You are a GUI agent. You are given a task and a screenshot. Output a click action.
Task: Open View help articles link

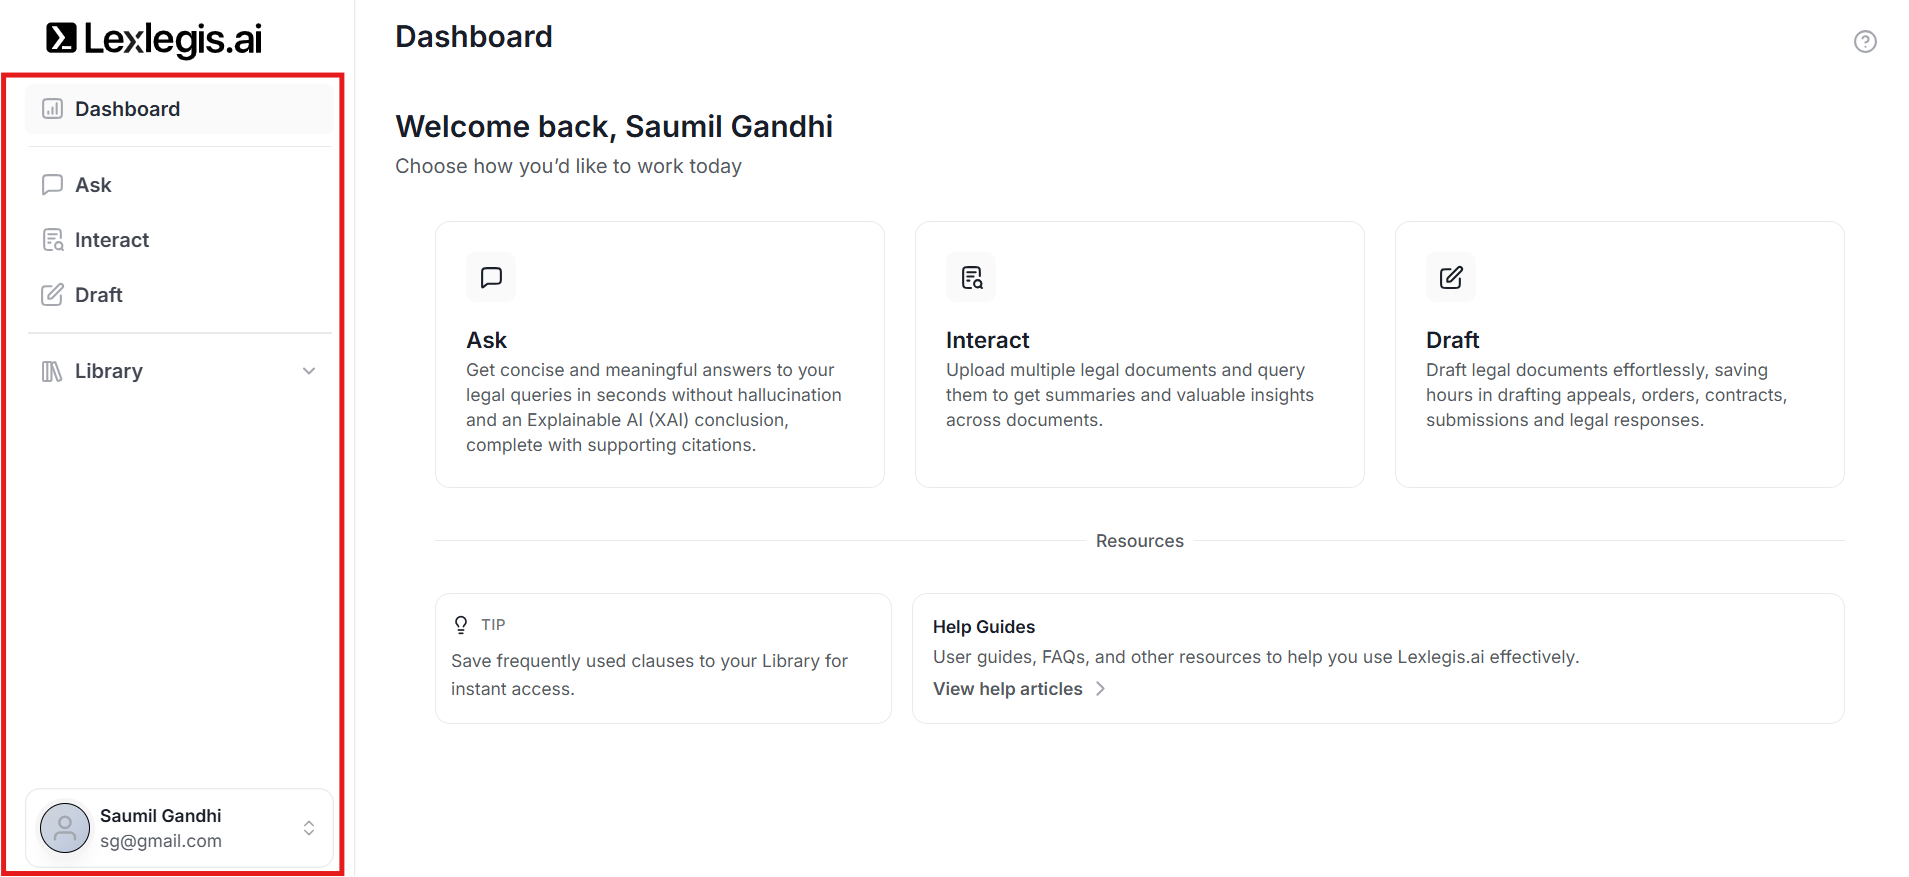1007,689
